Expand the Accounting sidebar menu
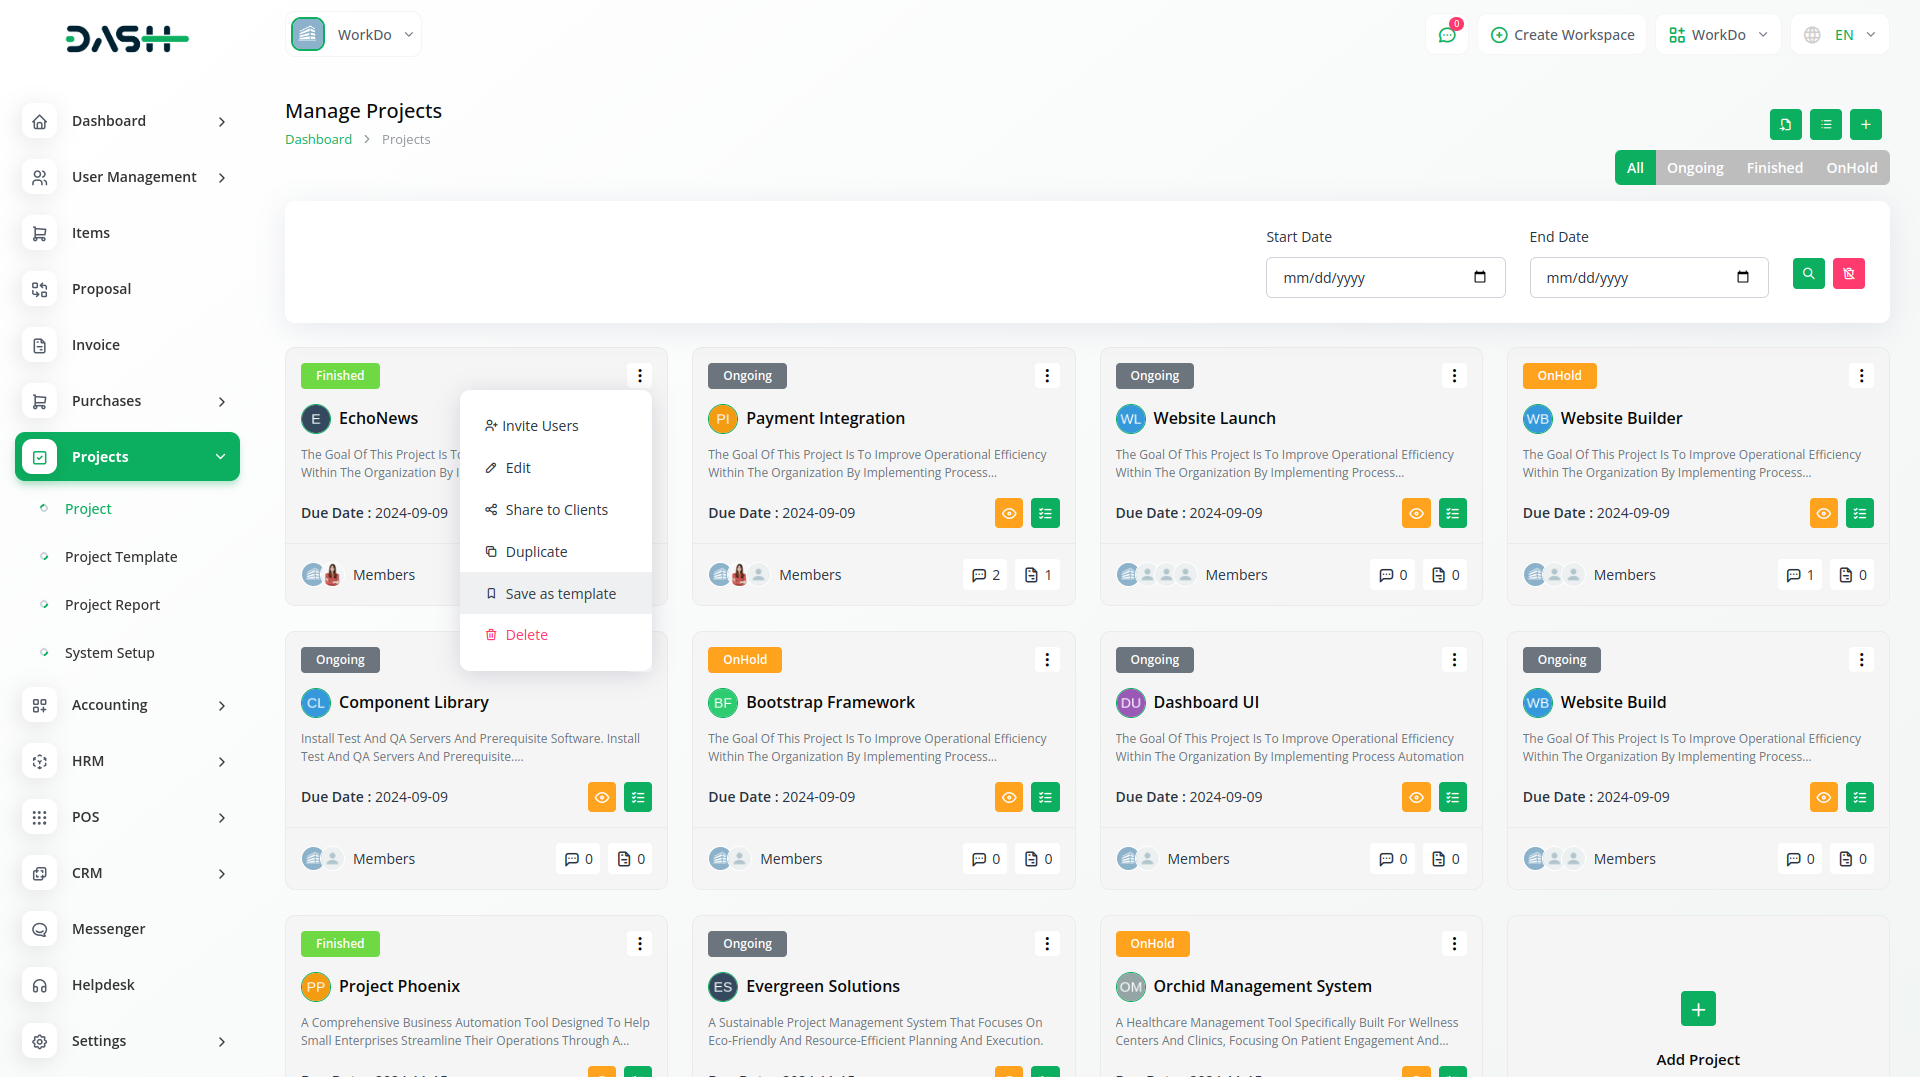 [x=127, y=705]
